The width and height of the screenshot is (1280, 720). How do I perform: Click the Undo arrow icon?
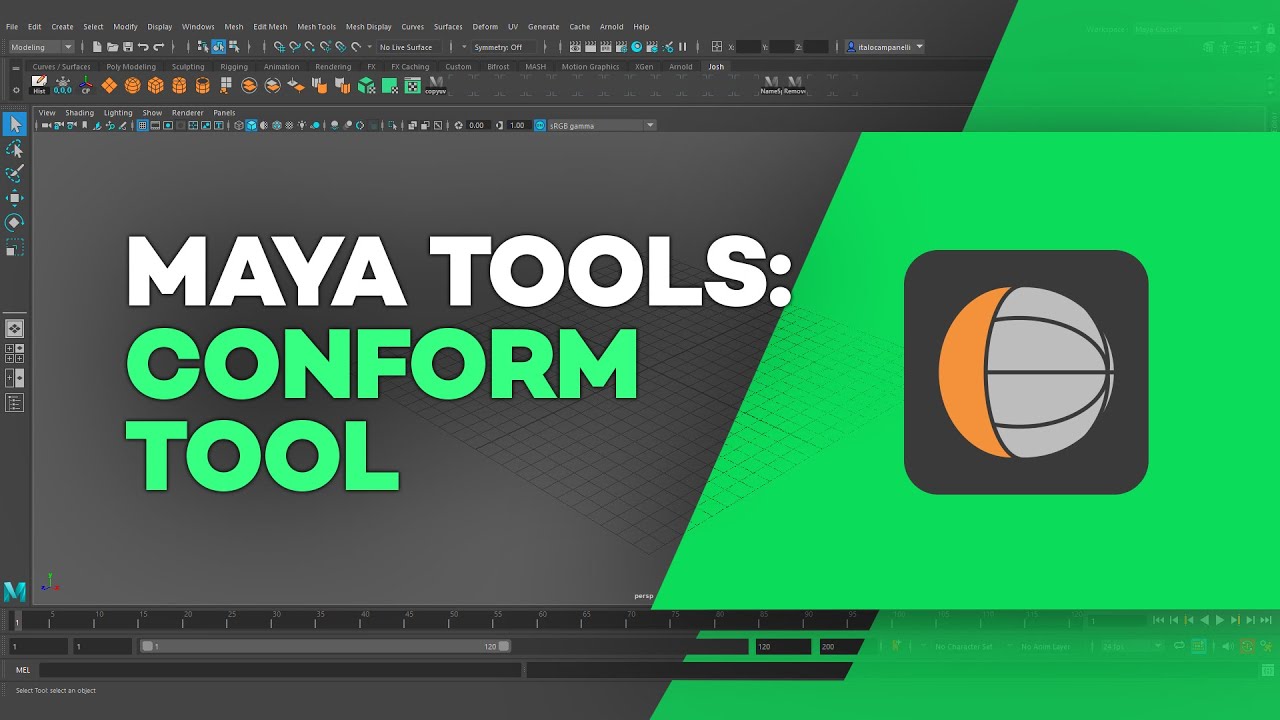143,47
